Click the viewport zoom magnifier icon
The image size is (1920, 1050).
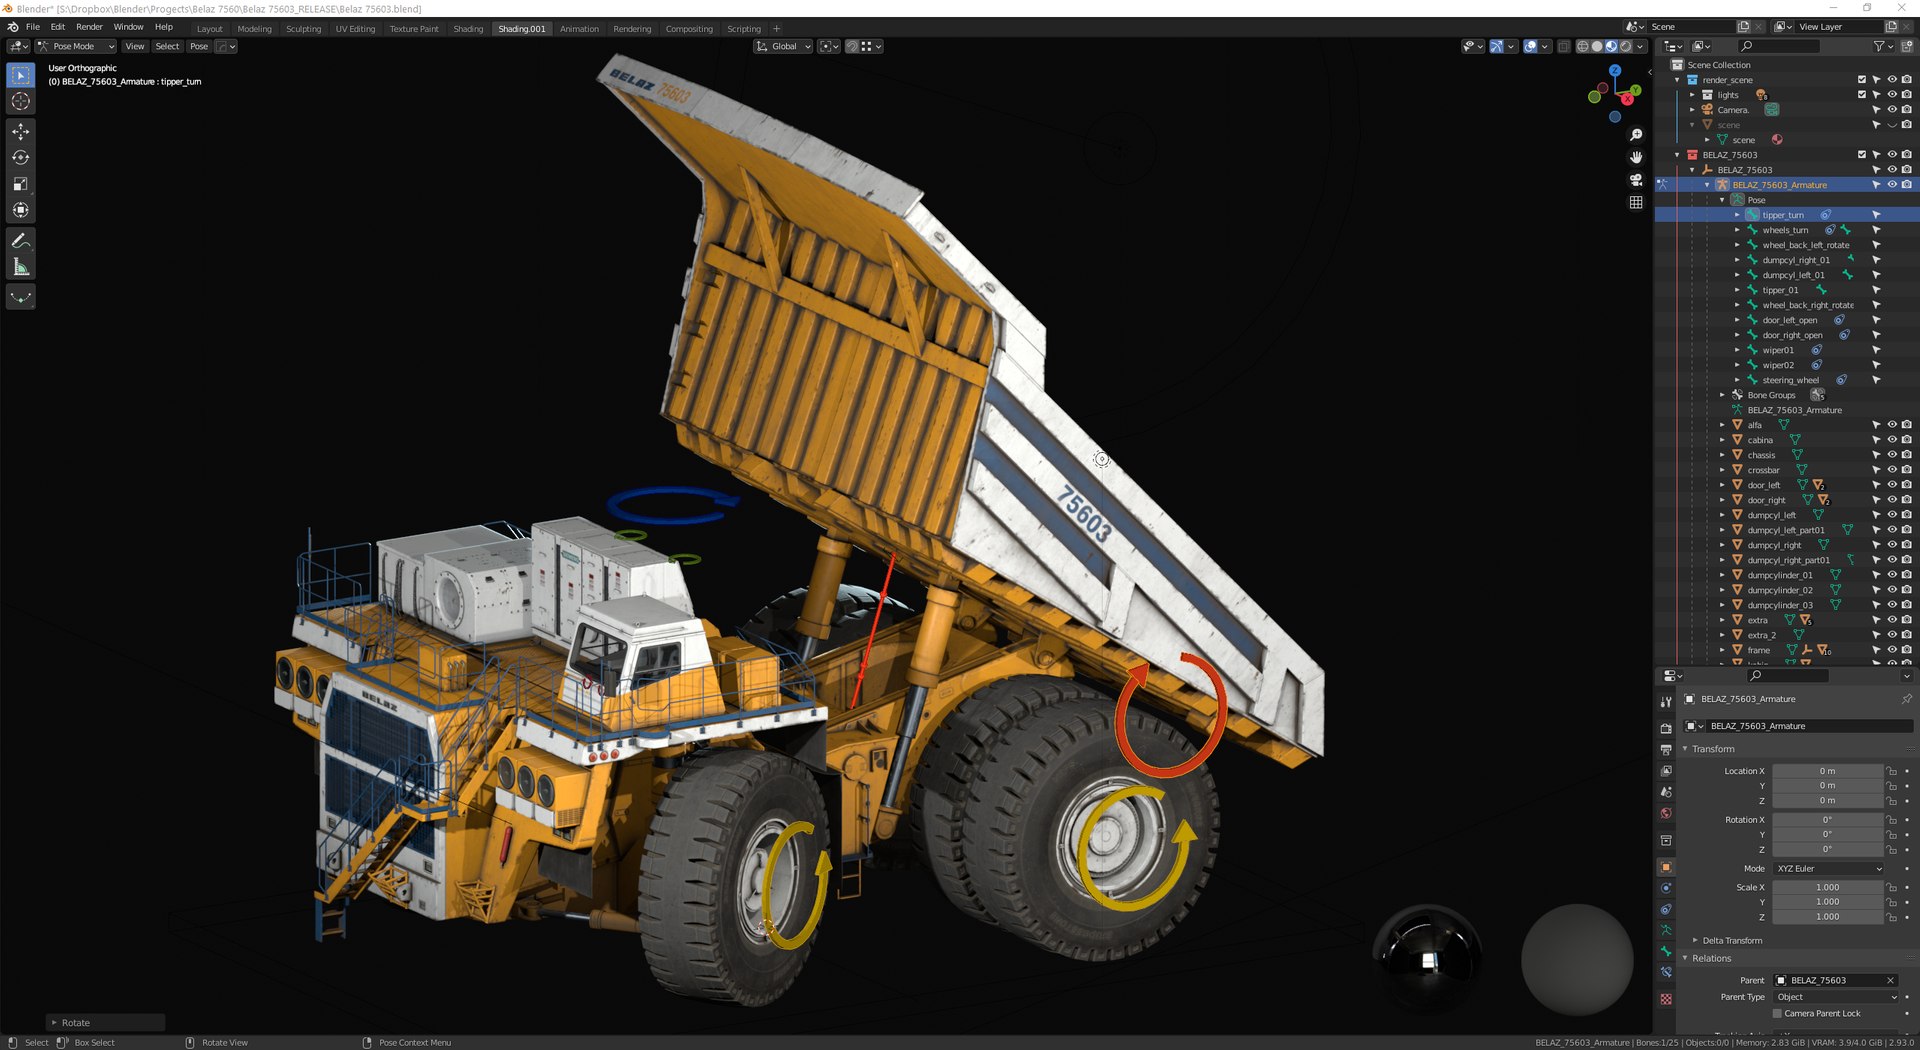pos(1636,135)
